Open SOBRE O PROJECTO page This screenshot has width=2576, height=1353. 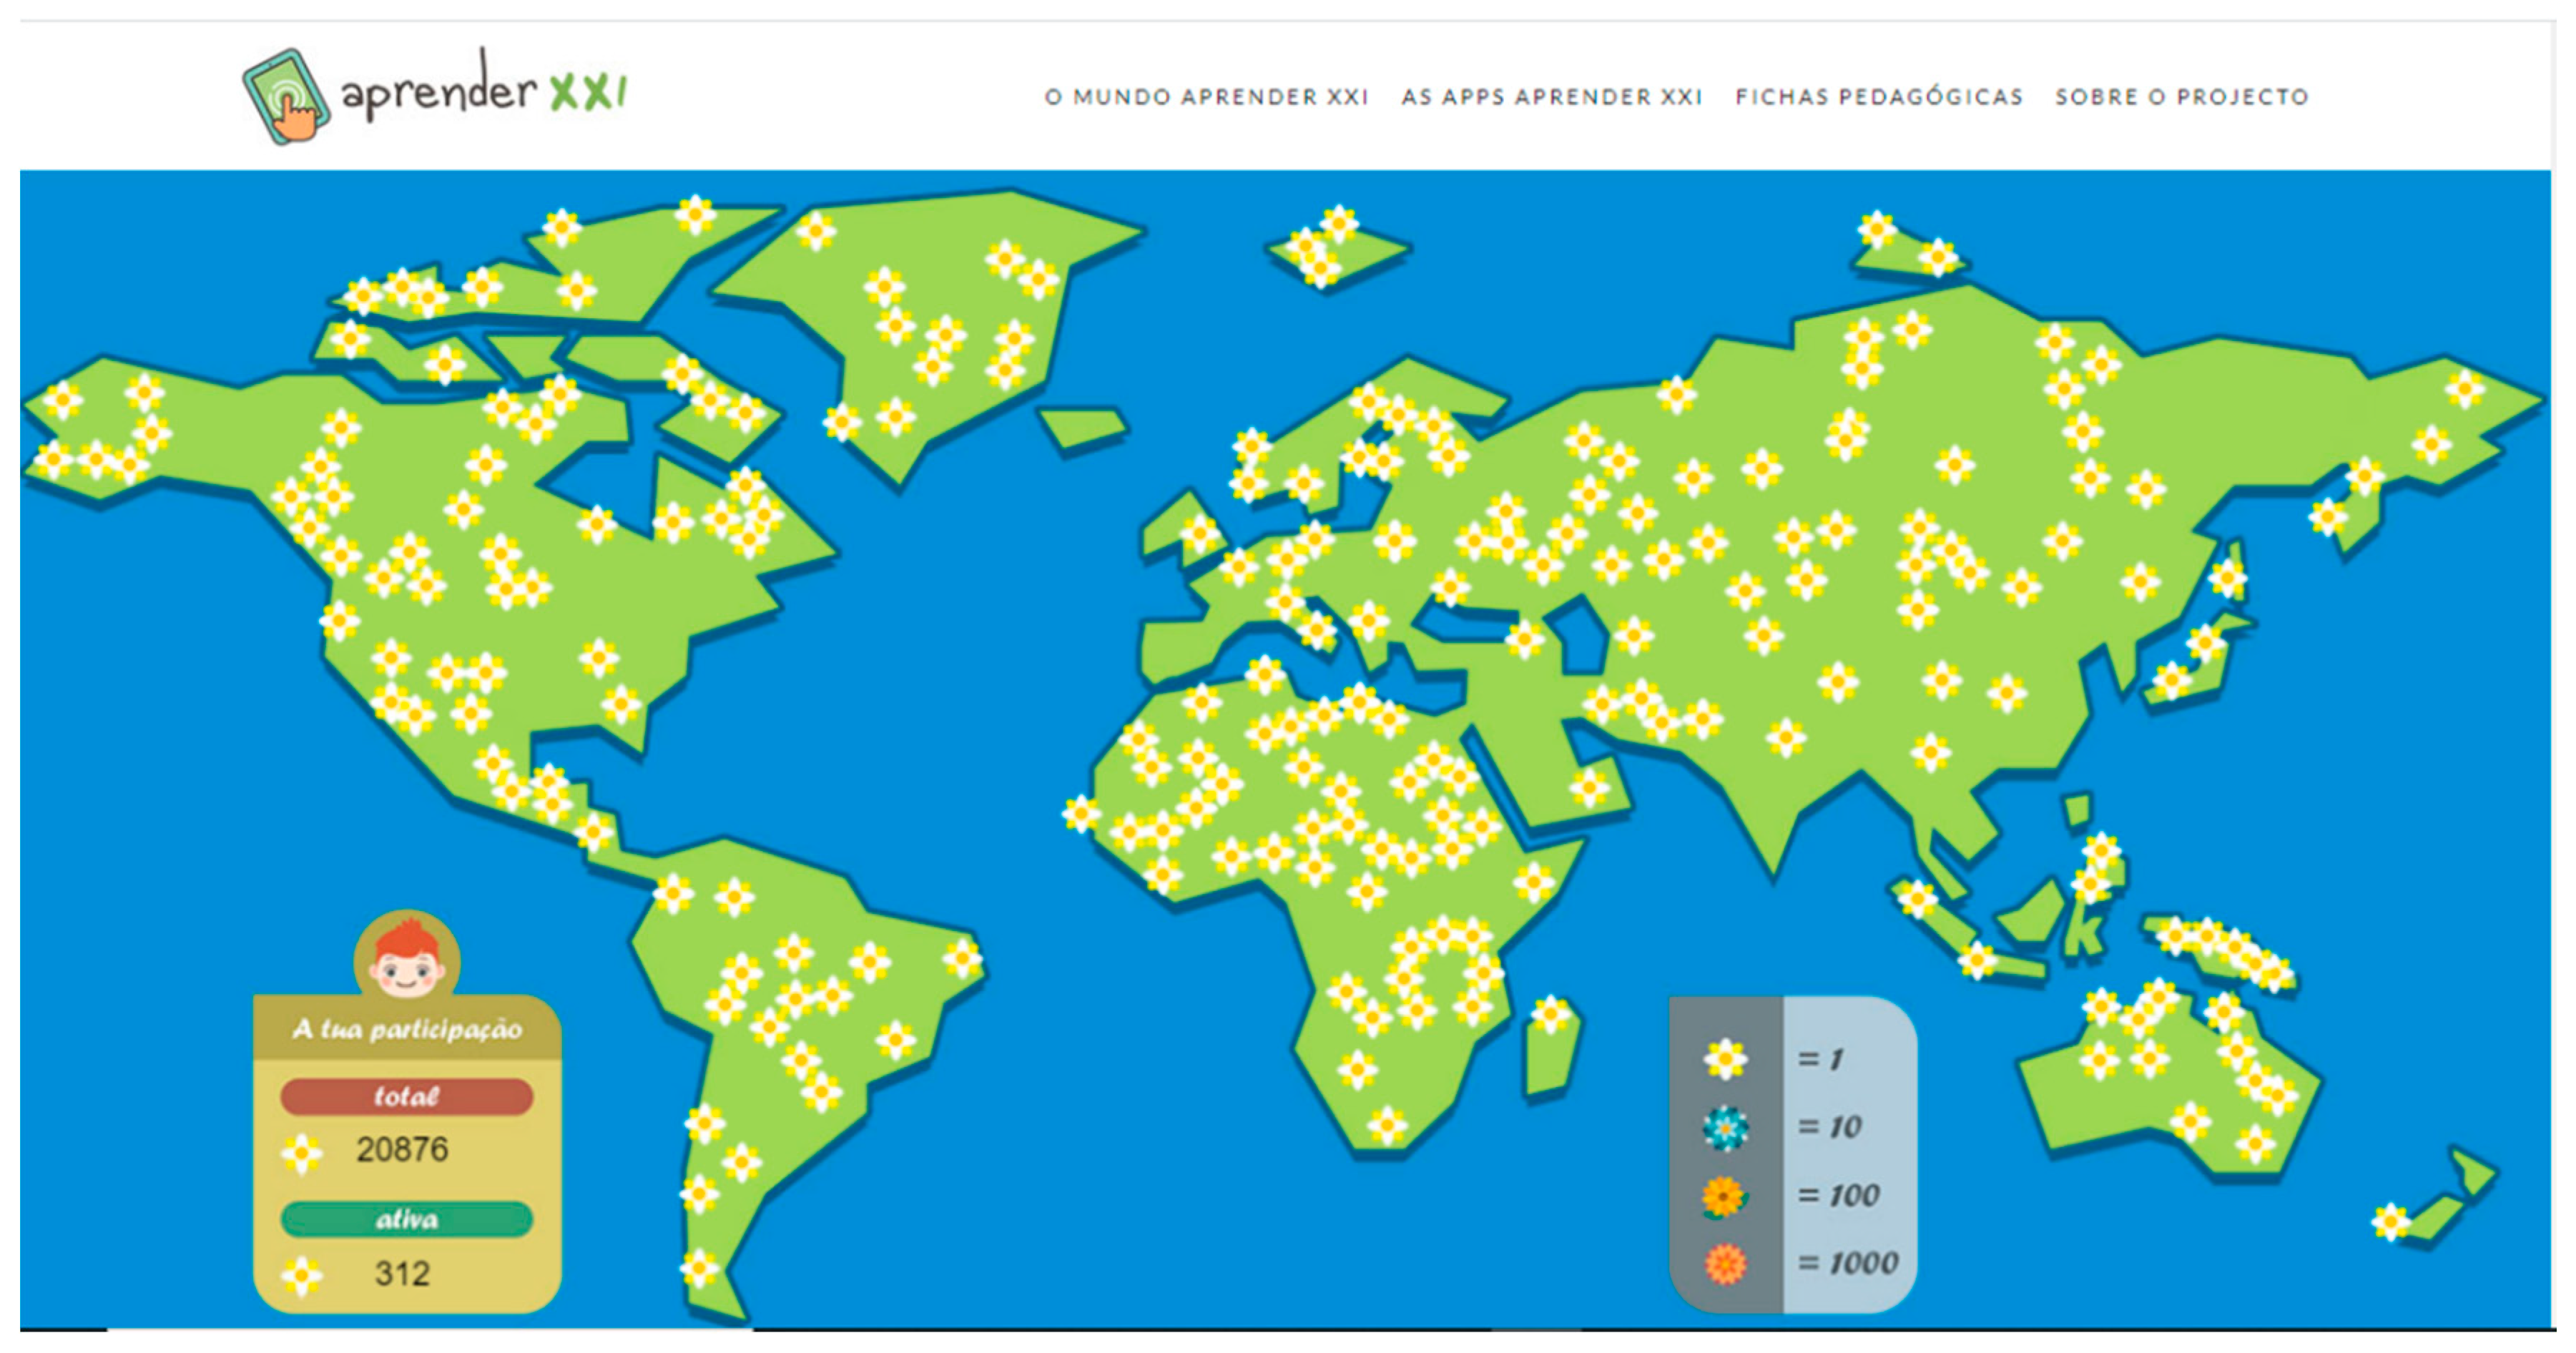coord(2182,97)
